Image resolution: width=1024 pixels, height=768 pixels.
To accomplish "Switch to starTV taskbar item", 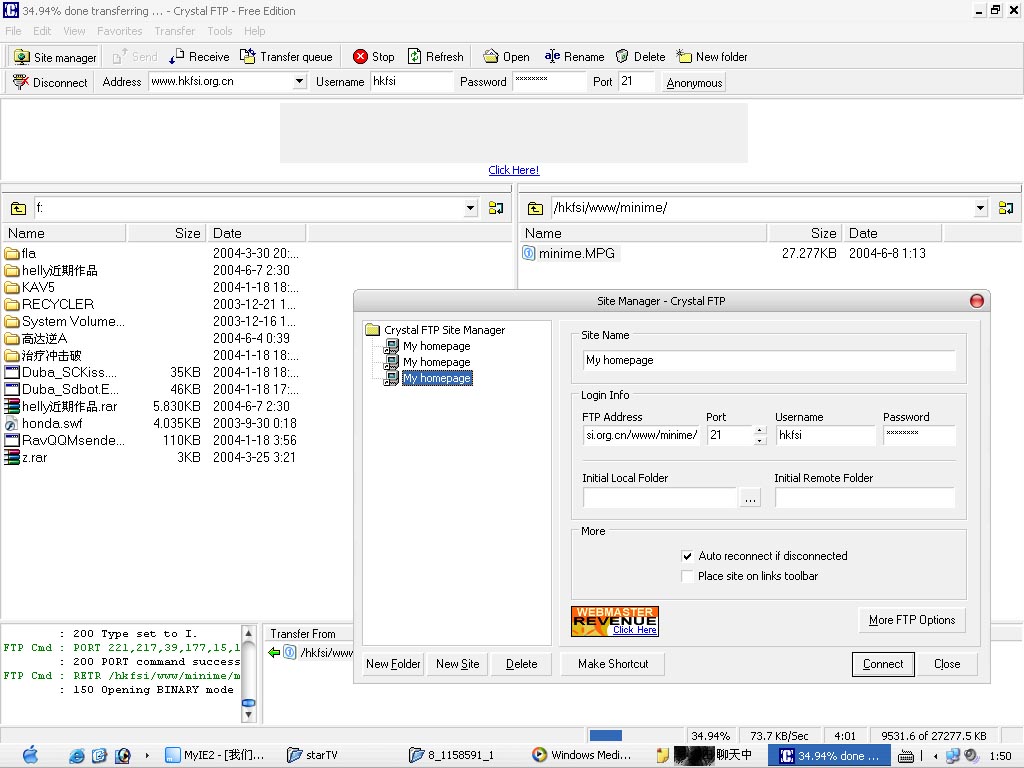I will point(312,755).
